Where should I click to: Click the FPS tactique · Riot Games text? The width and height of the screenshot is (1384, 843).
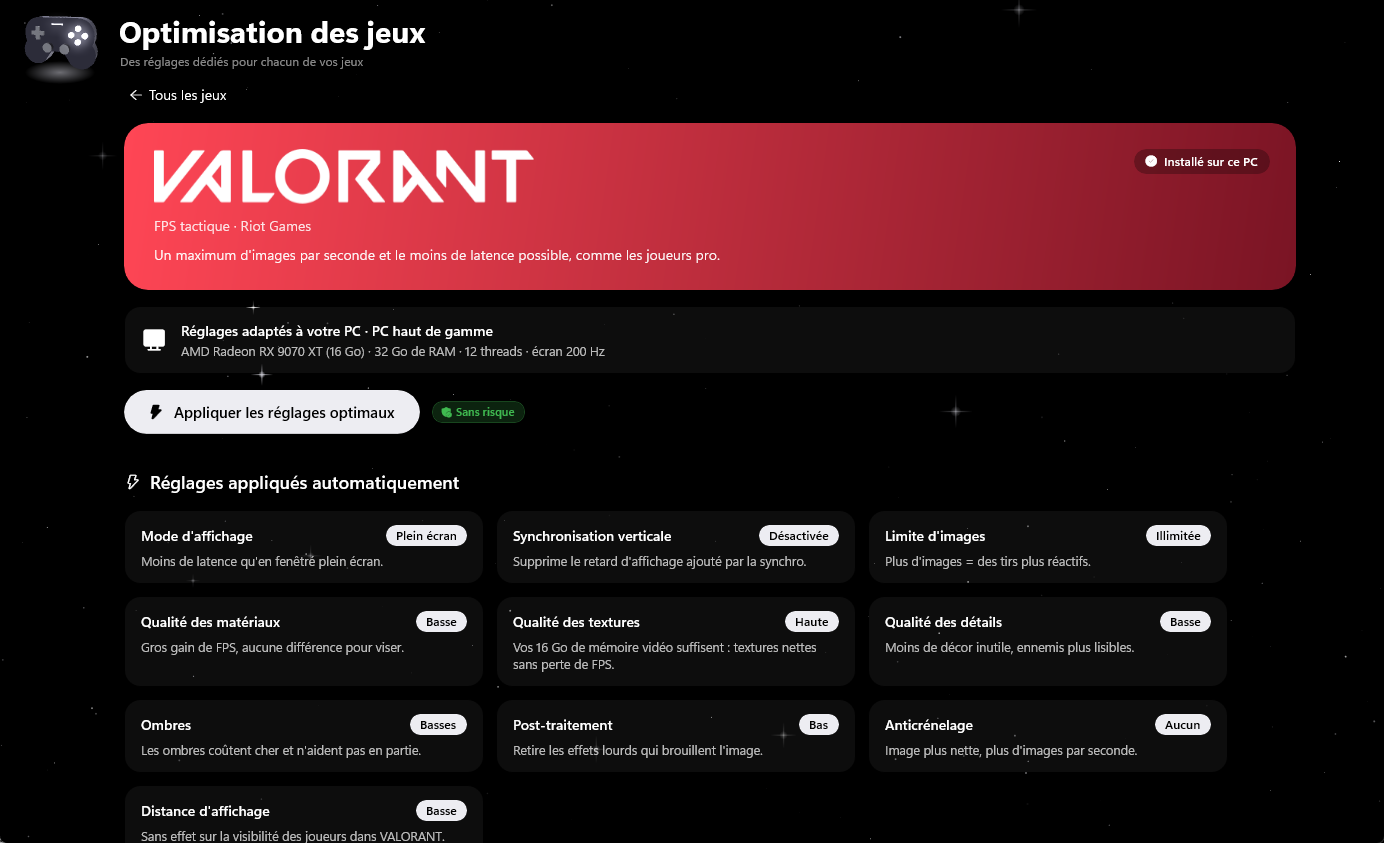233,227
